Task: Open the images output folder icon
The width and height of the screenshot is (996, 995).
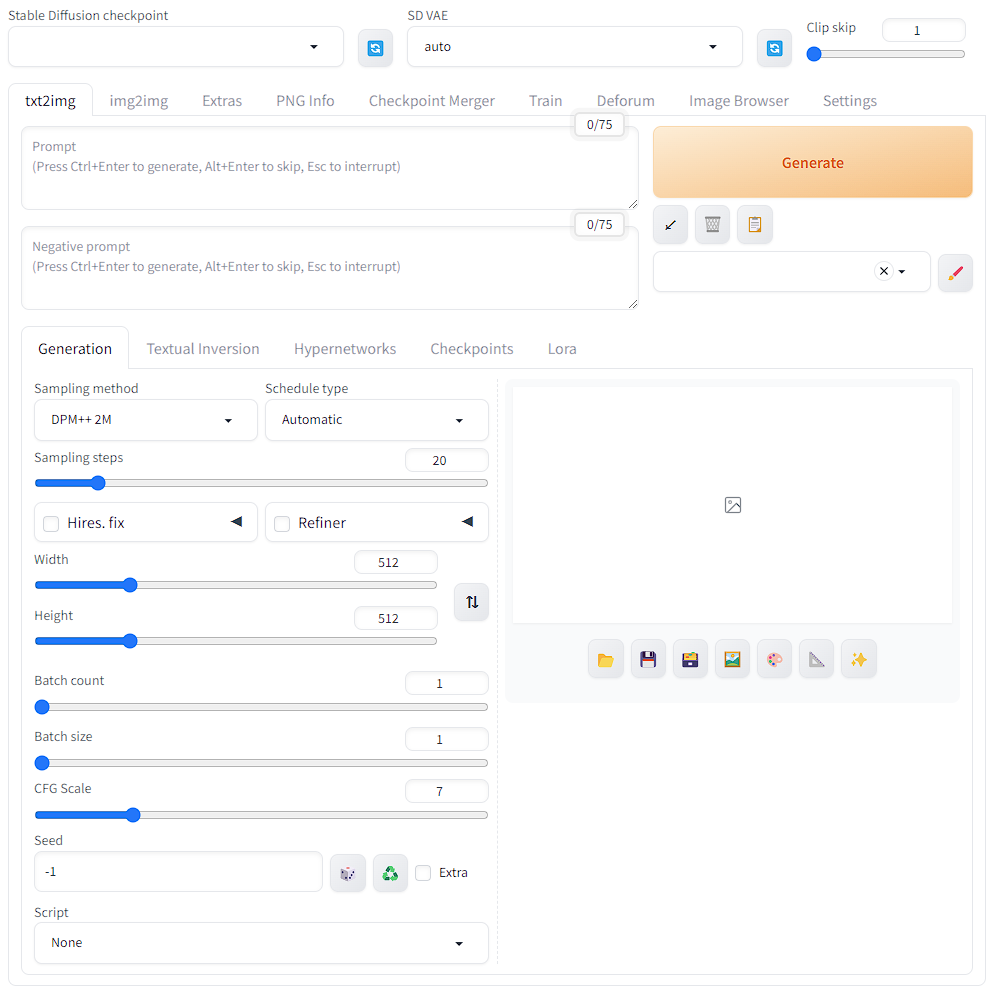Action: point(605,660)
